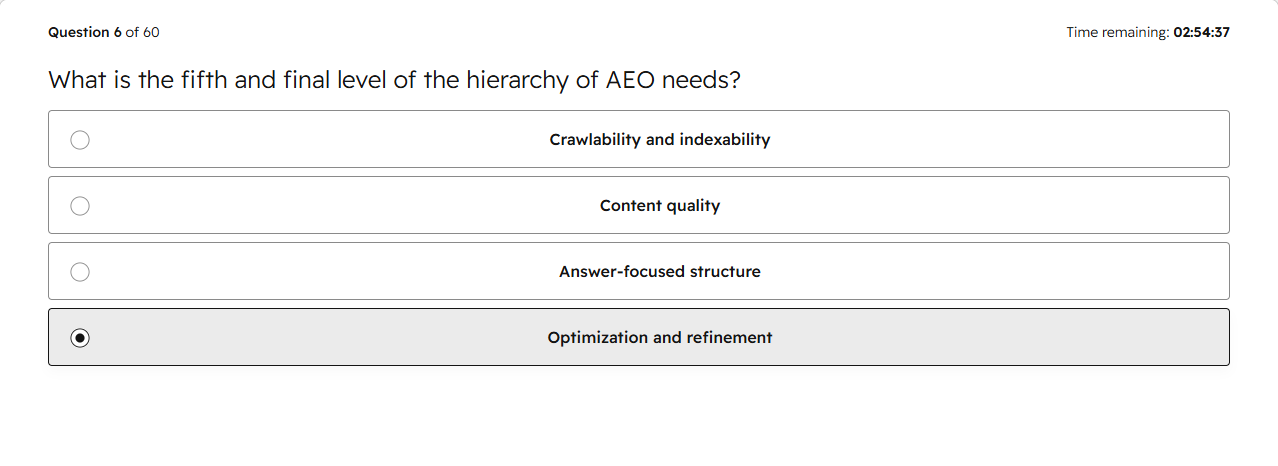Click the word indexability in first option
The height and width of the screenshot is (466, 1278).
click(725, 140)
